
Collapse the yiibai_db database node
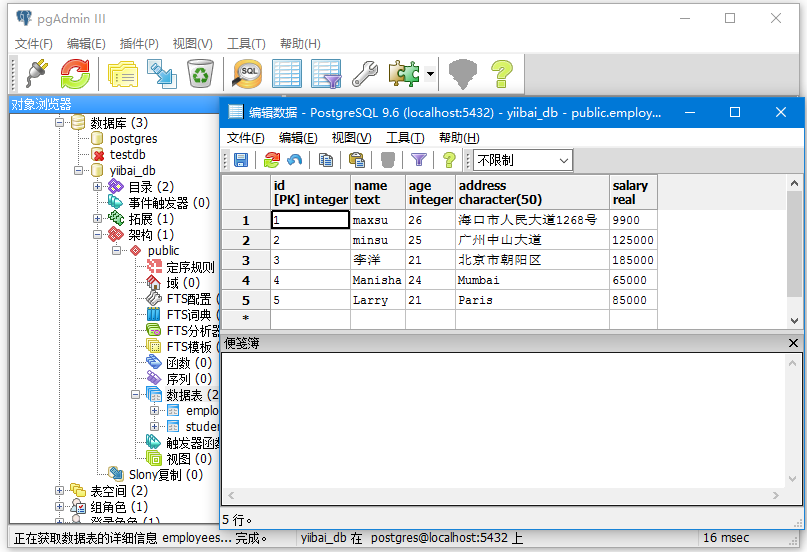(x=79, y=171)
